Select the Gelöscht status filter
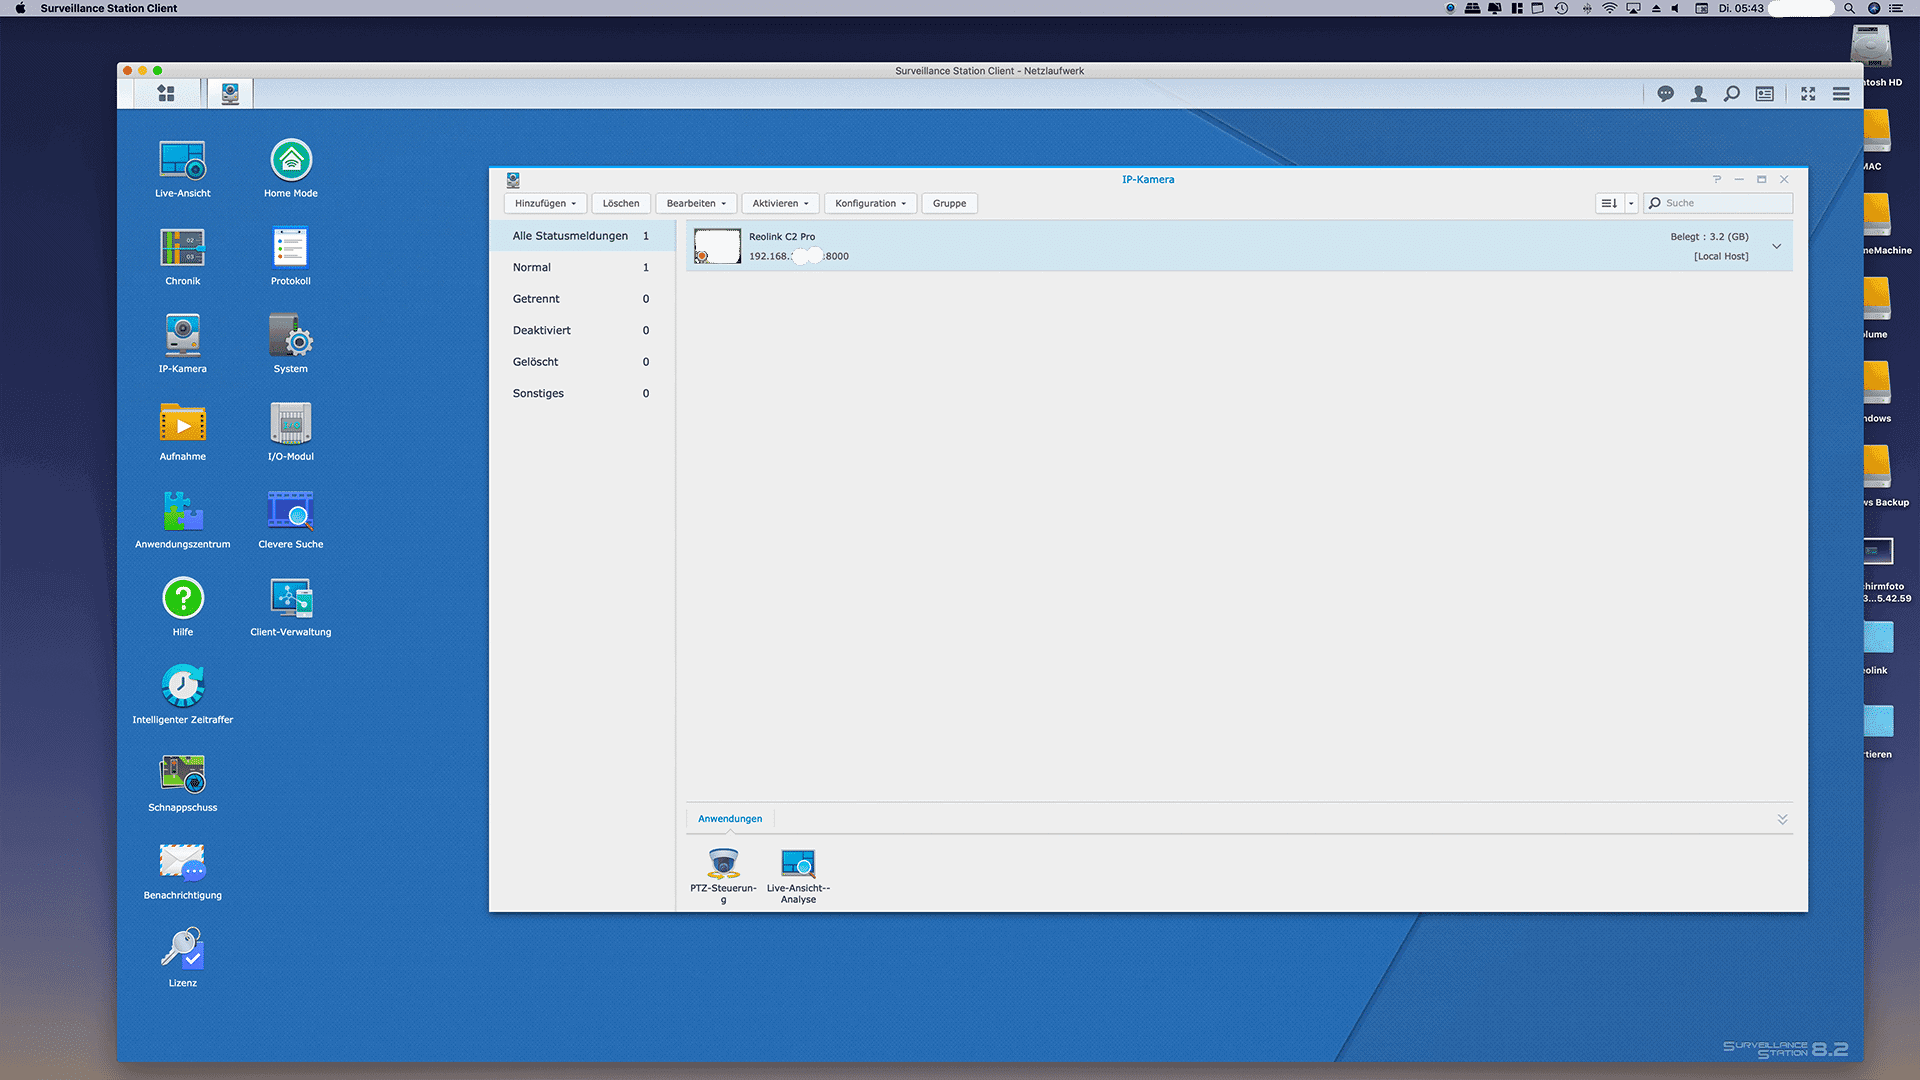This screenshot has width=1920, height=1080. [x=581, y=362]
